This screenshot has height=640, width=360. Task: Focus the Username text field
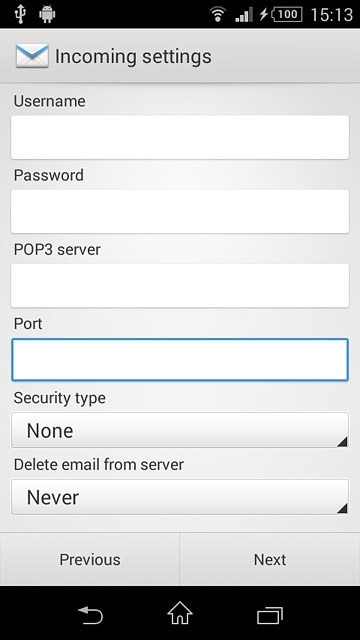(180, 137)
